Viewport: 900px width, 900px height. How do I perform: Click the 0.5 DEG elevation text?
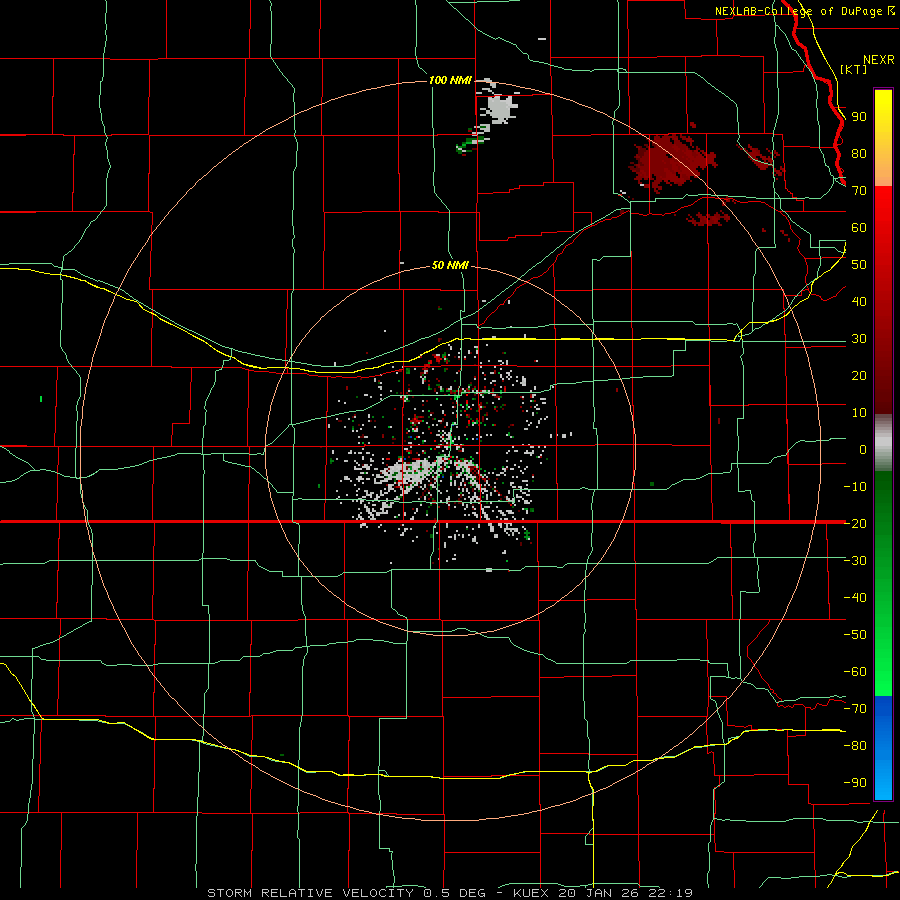tap(455, 893)
